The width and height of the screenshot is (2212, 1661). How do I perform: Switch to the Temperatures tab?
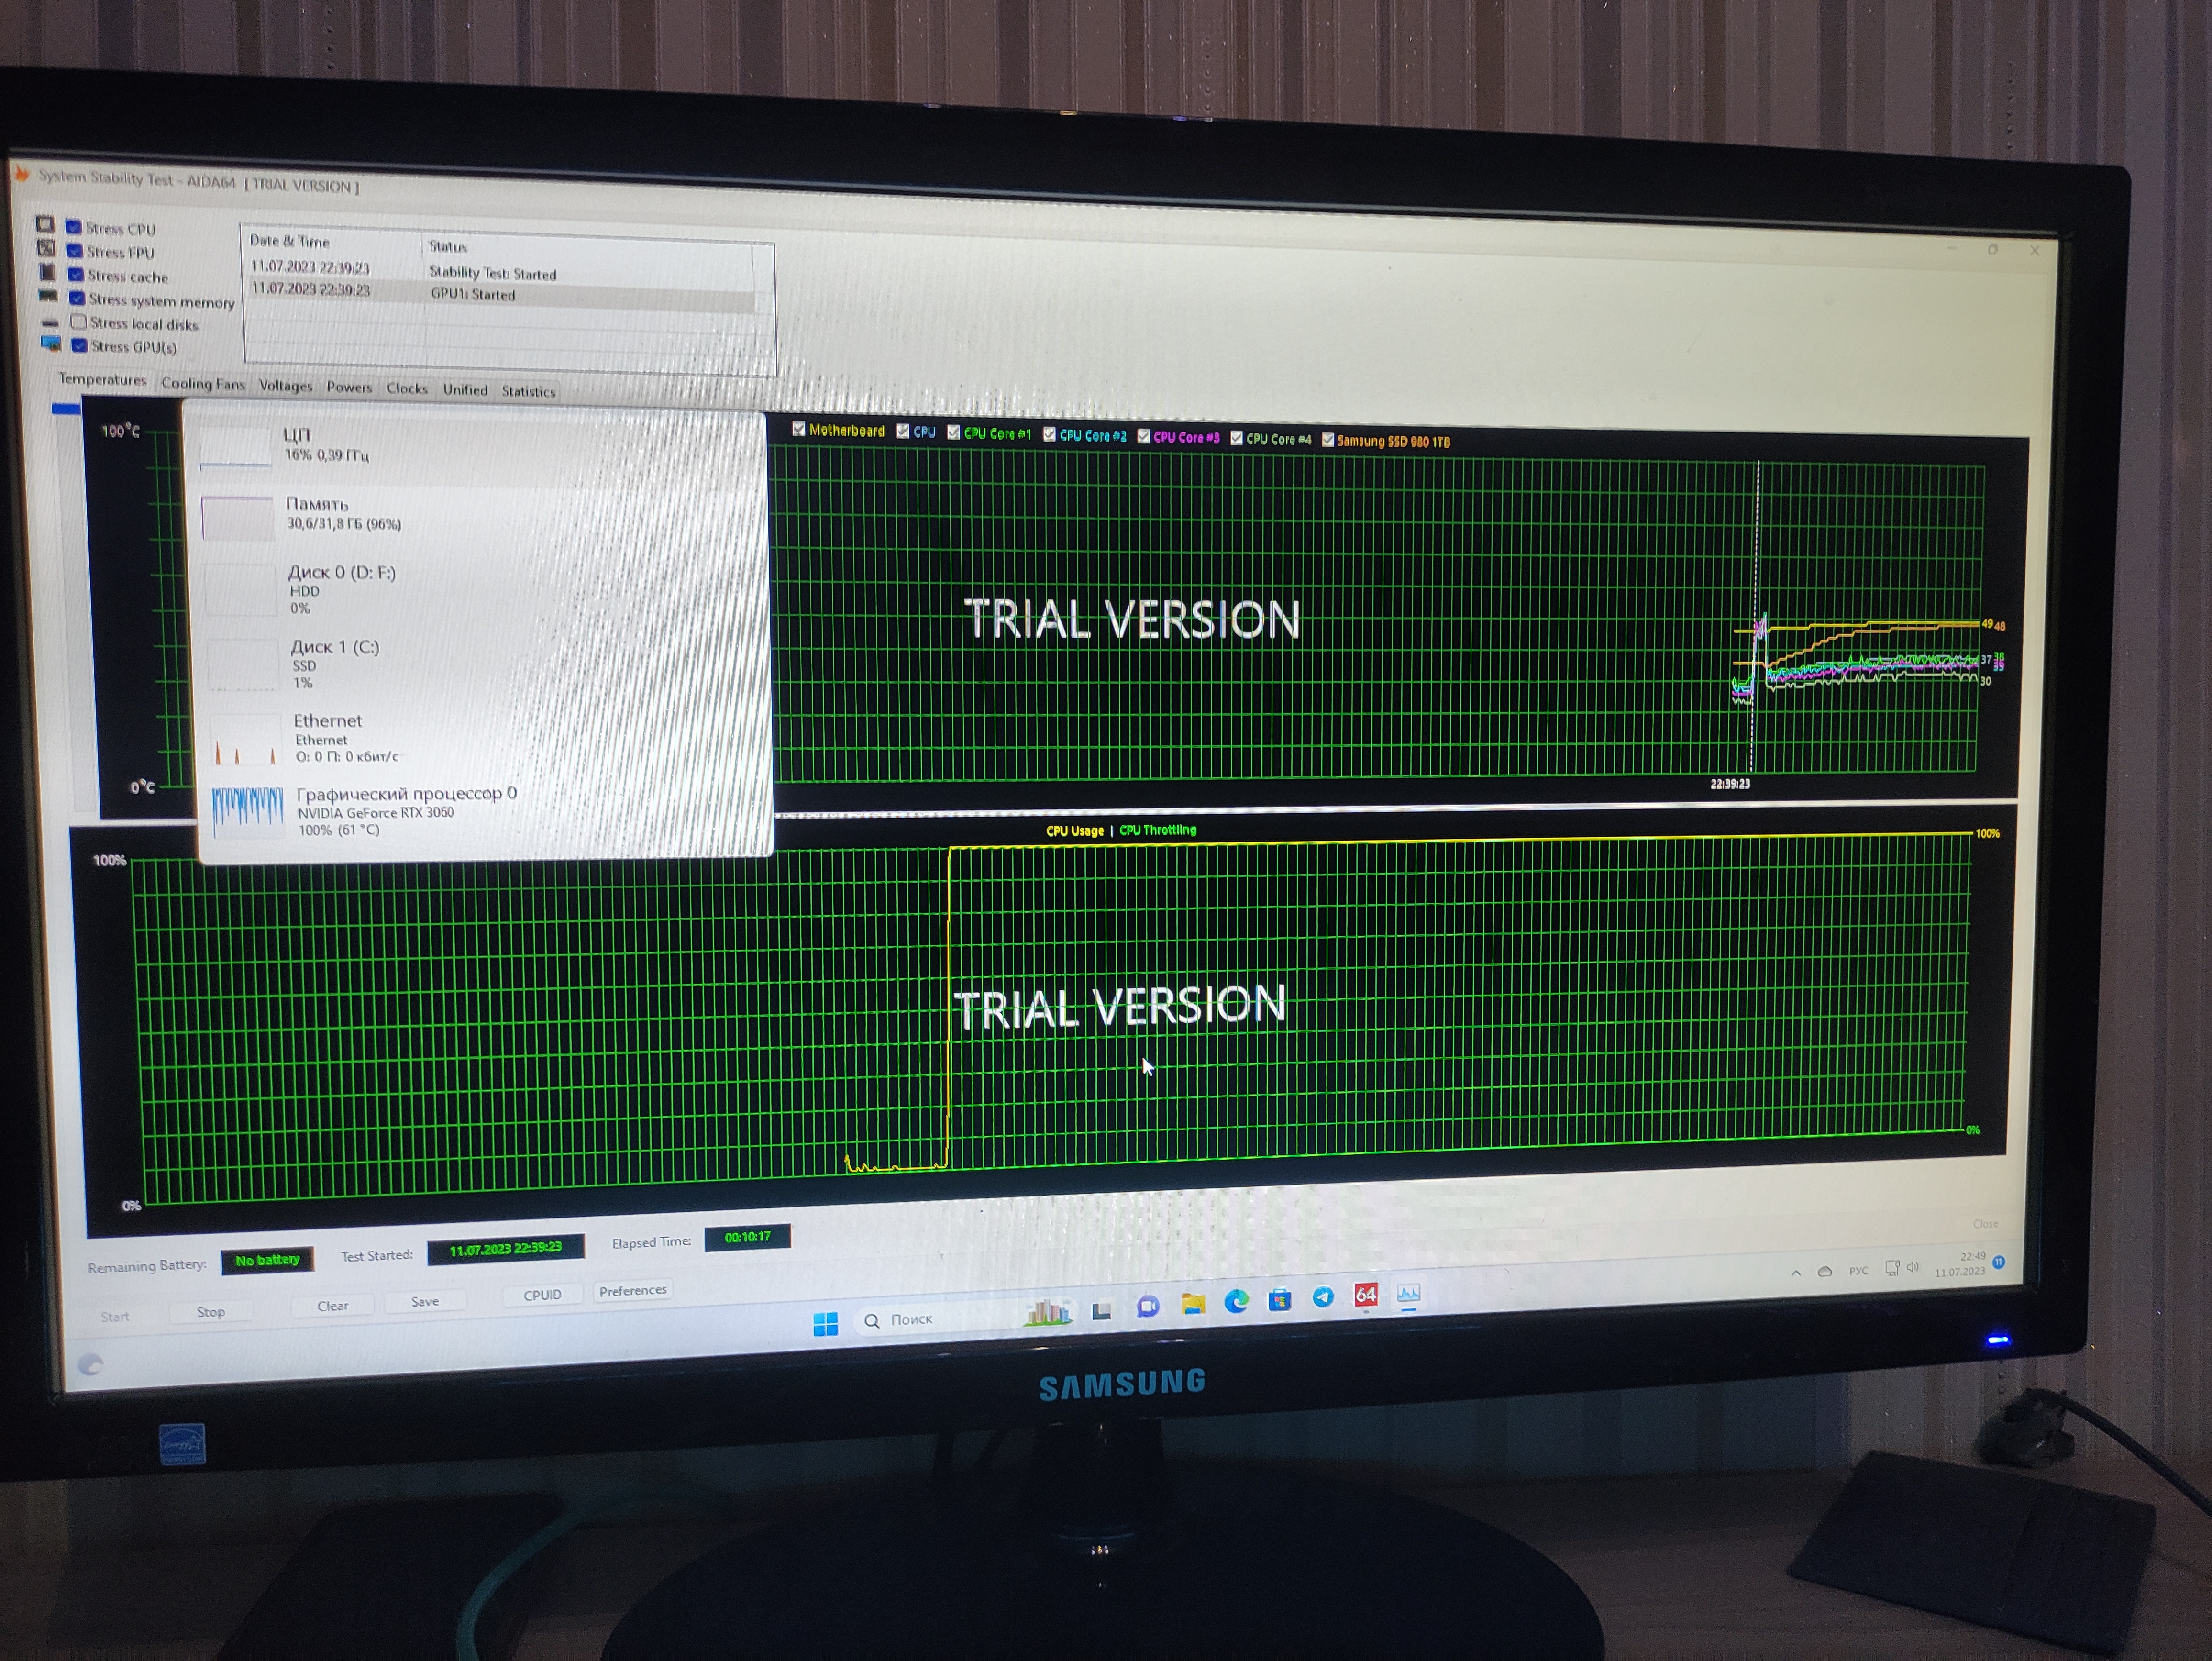pyautogui.click(x=101, y=379)
